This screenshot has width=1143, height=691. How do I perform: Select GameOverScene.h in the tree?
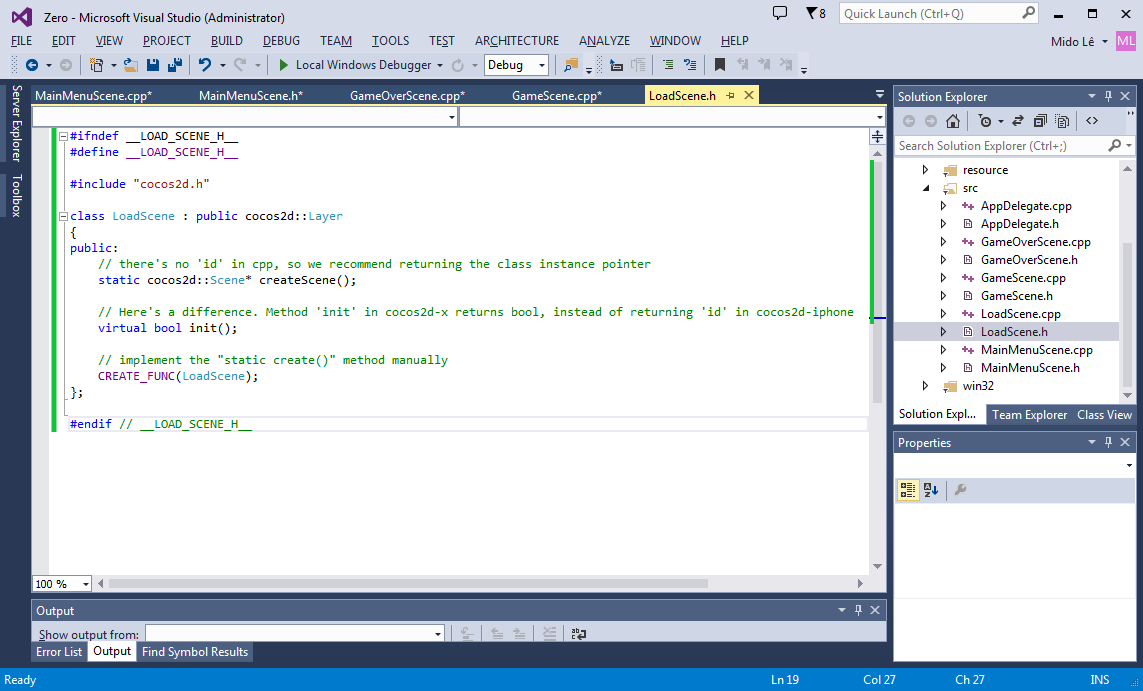(x=1029, y=259)
